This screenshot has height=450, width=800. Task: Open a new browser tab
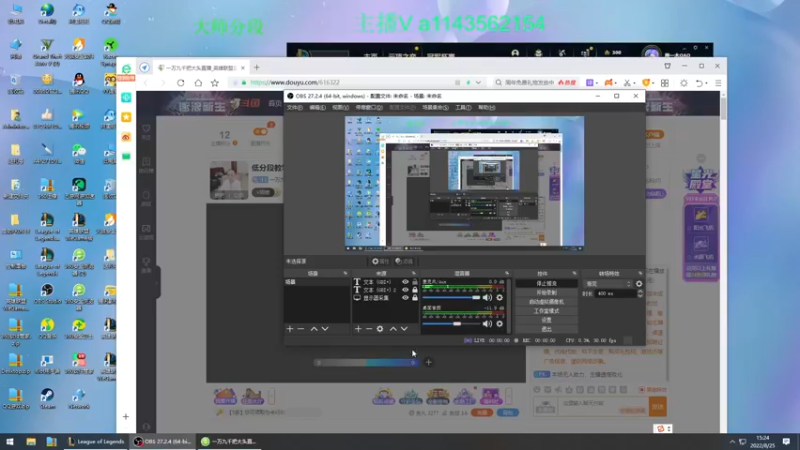[x=257, y=67]
